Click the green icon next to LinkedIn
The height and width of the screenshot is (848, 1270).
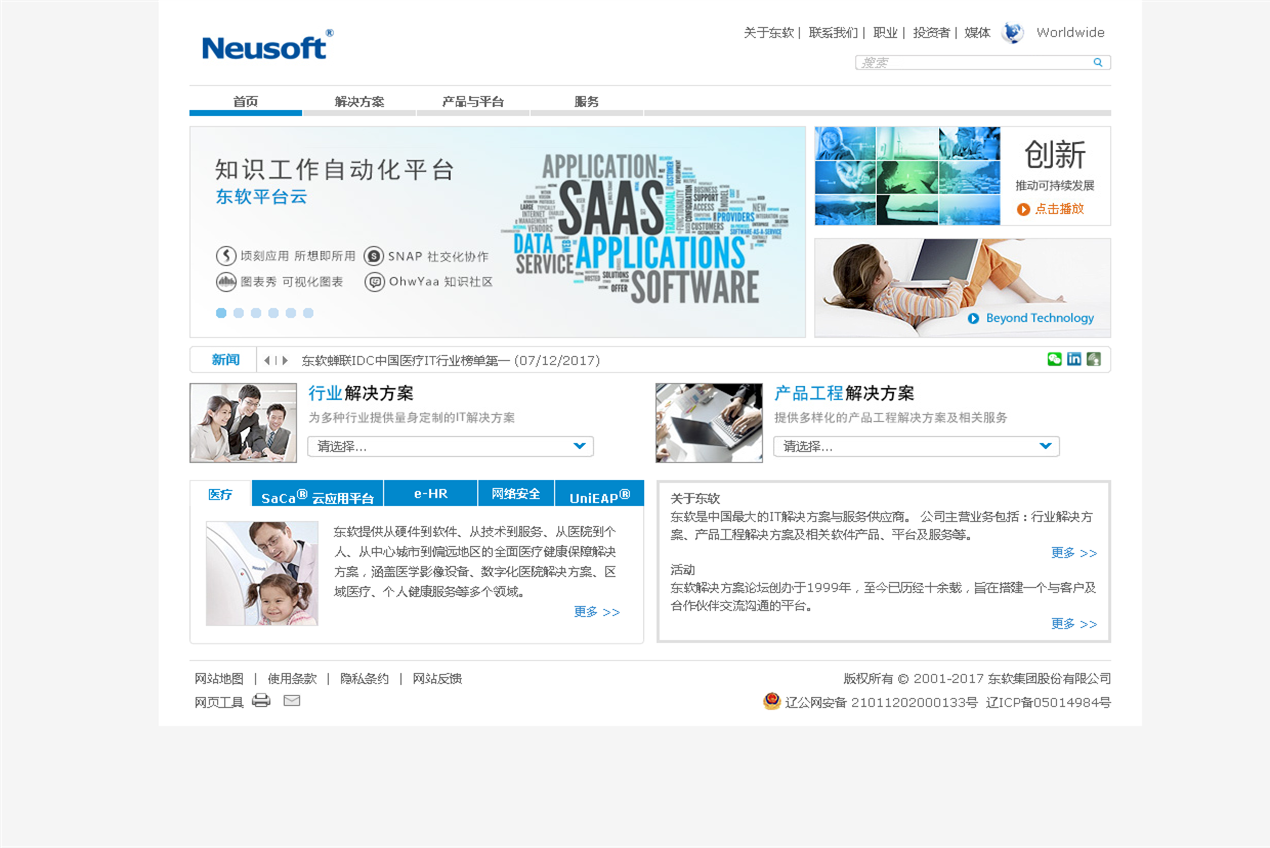tap(1094, 359)
